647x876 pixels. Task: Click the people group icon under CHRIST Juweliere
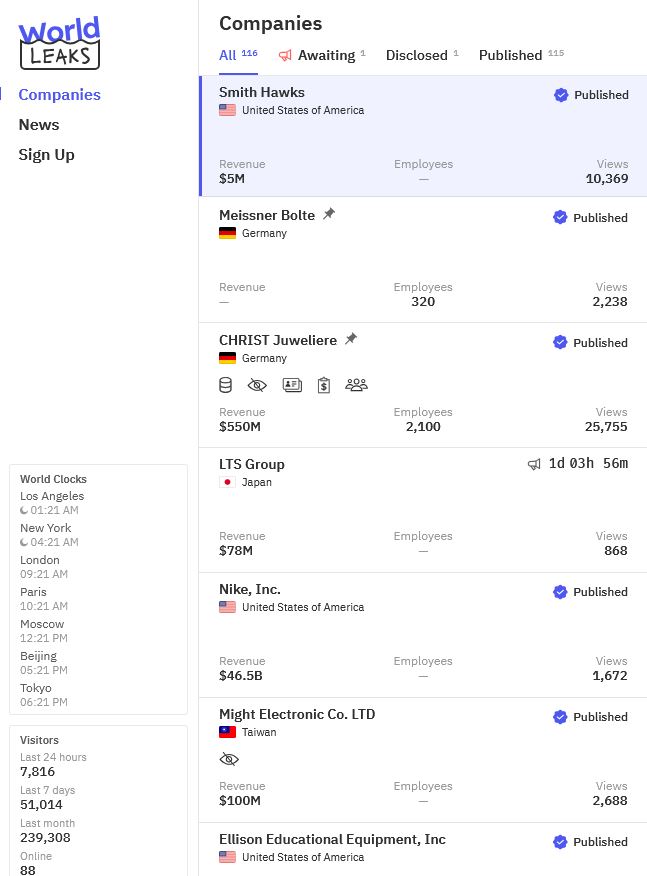(x=356, y=385)
